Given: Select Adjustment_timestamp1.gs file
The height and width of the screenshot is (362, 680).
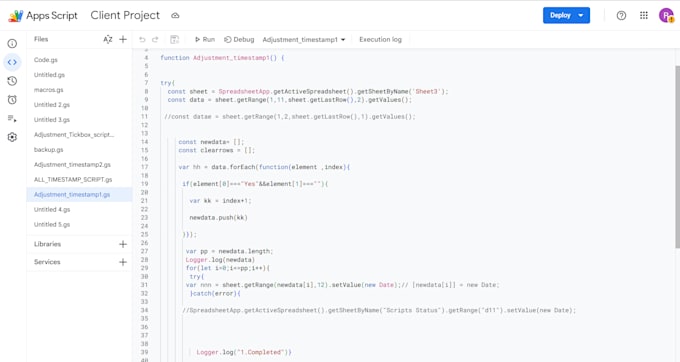Looking at the screenshot, I should click(79, 194).
